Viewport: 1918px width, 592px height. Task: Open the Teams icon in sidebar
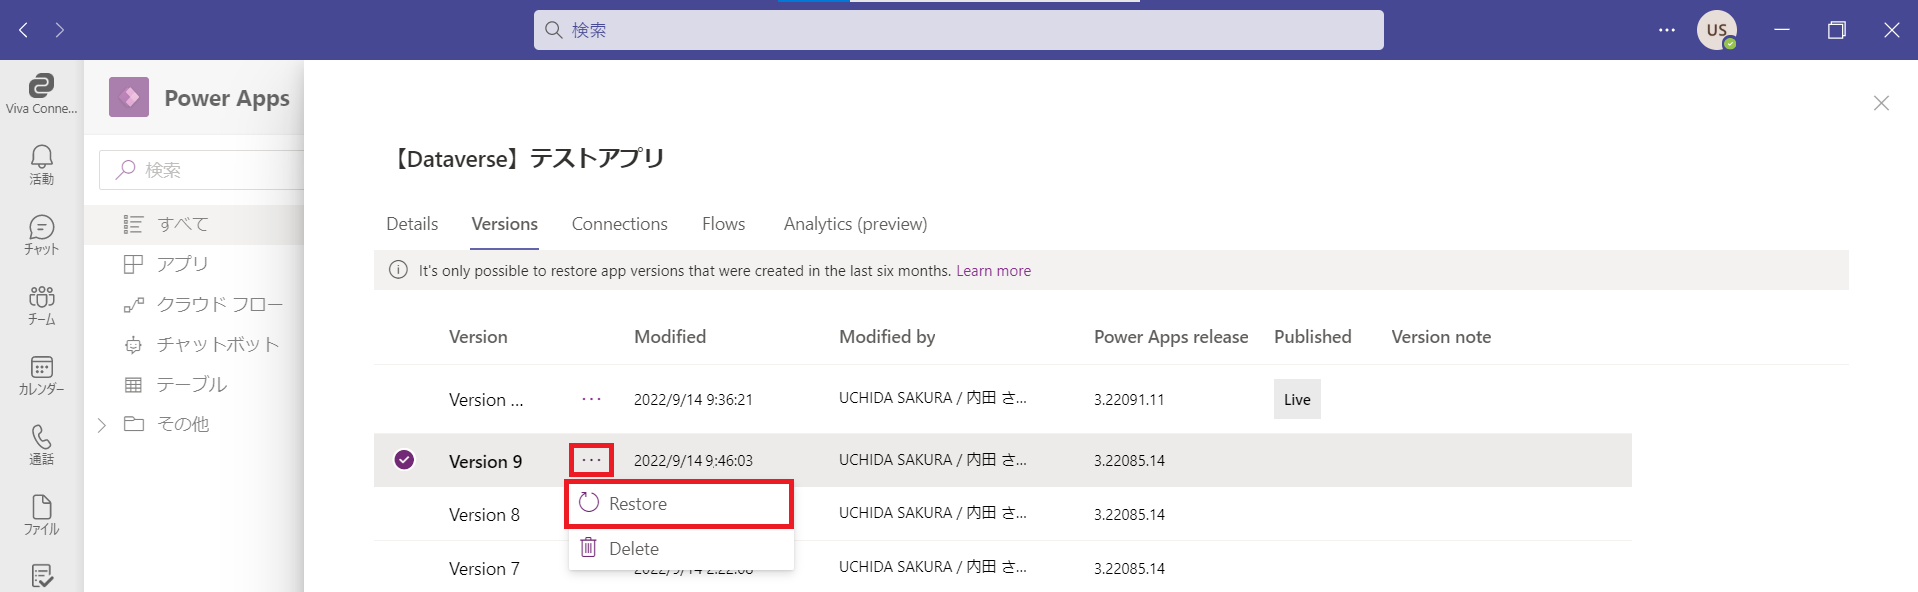41,304
